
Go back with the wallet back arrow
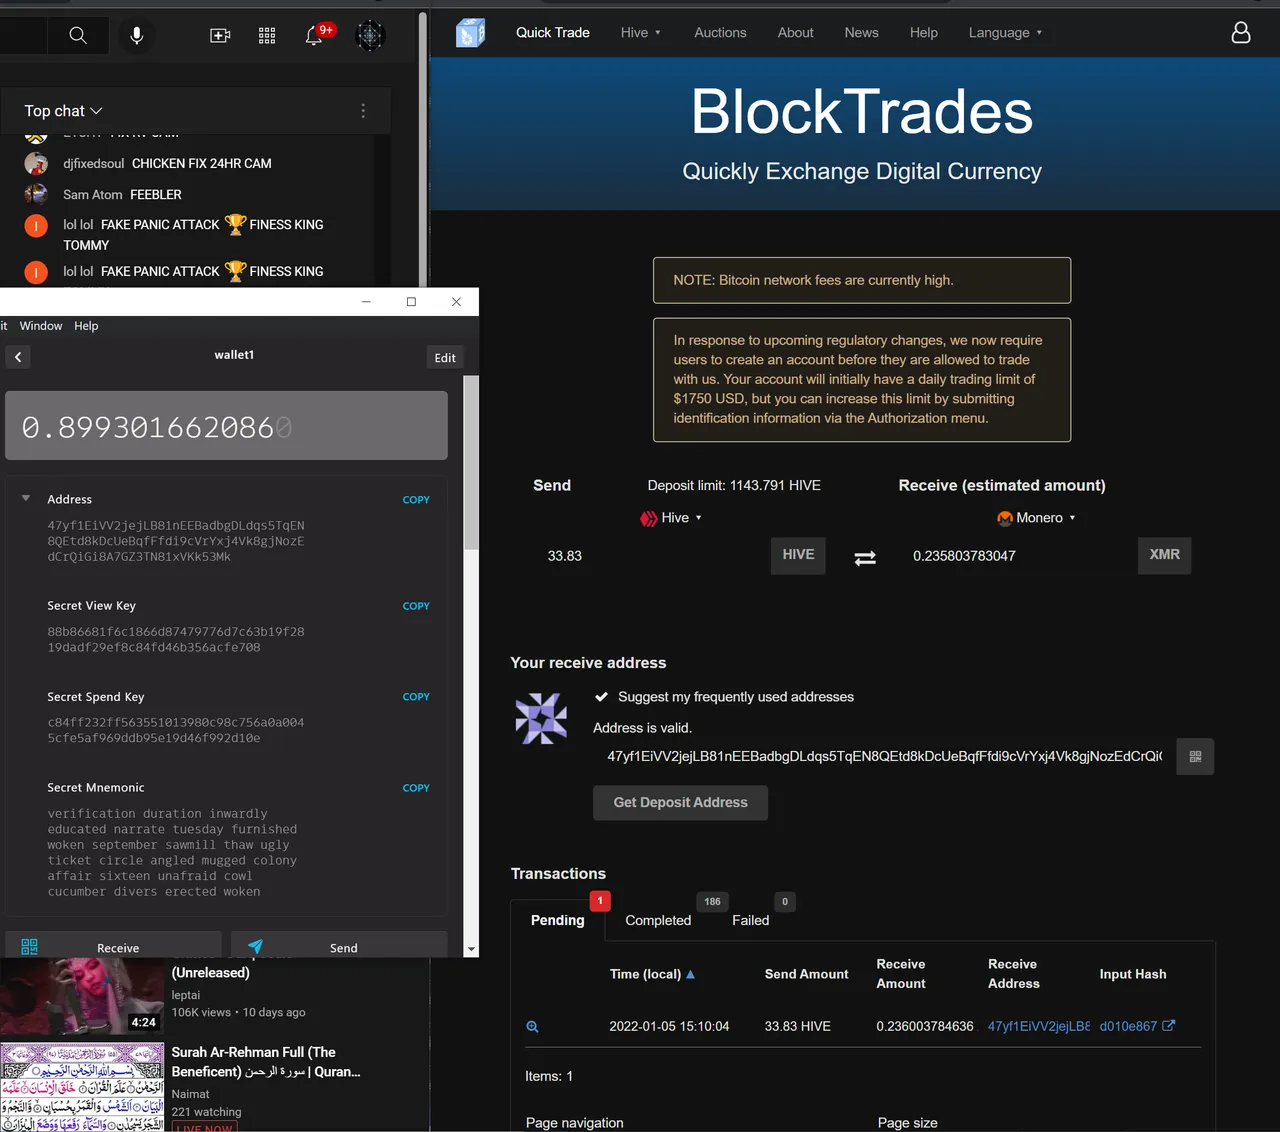[18, 357]
